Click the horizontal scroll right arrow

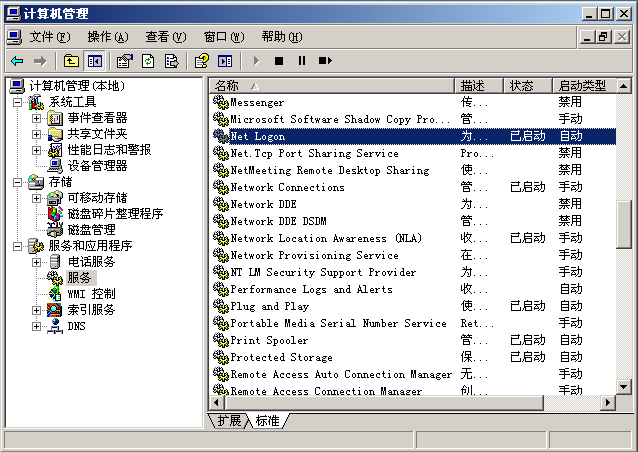608,402
